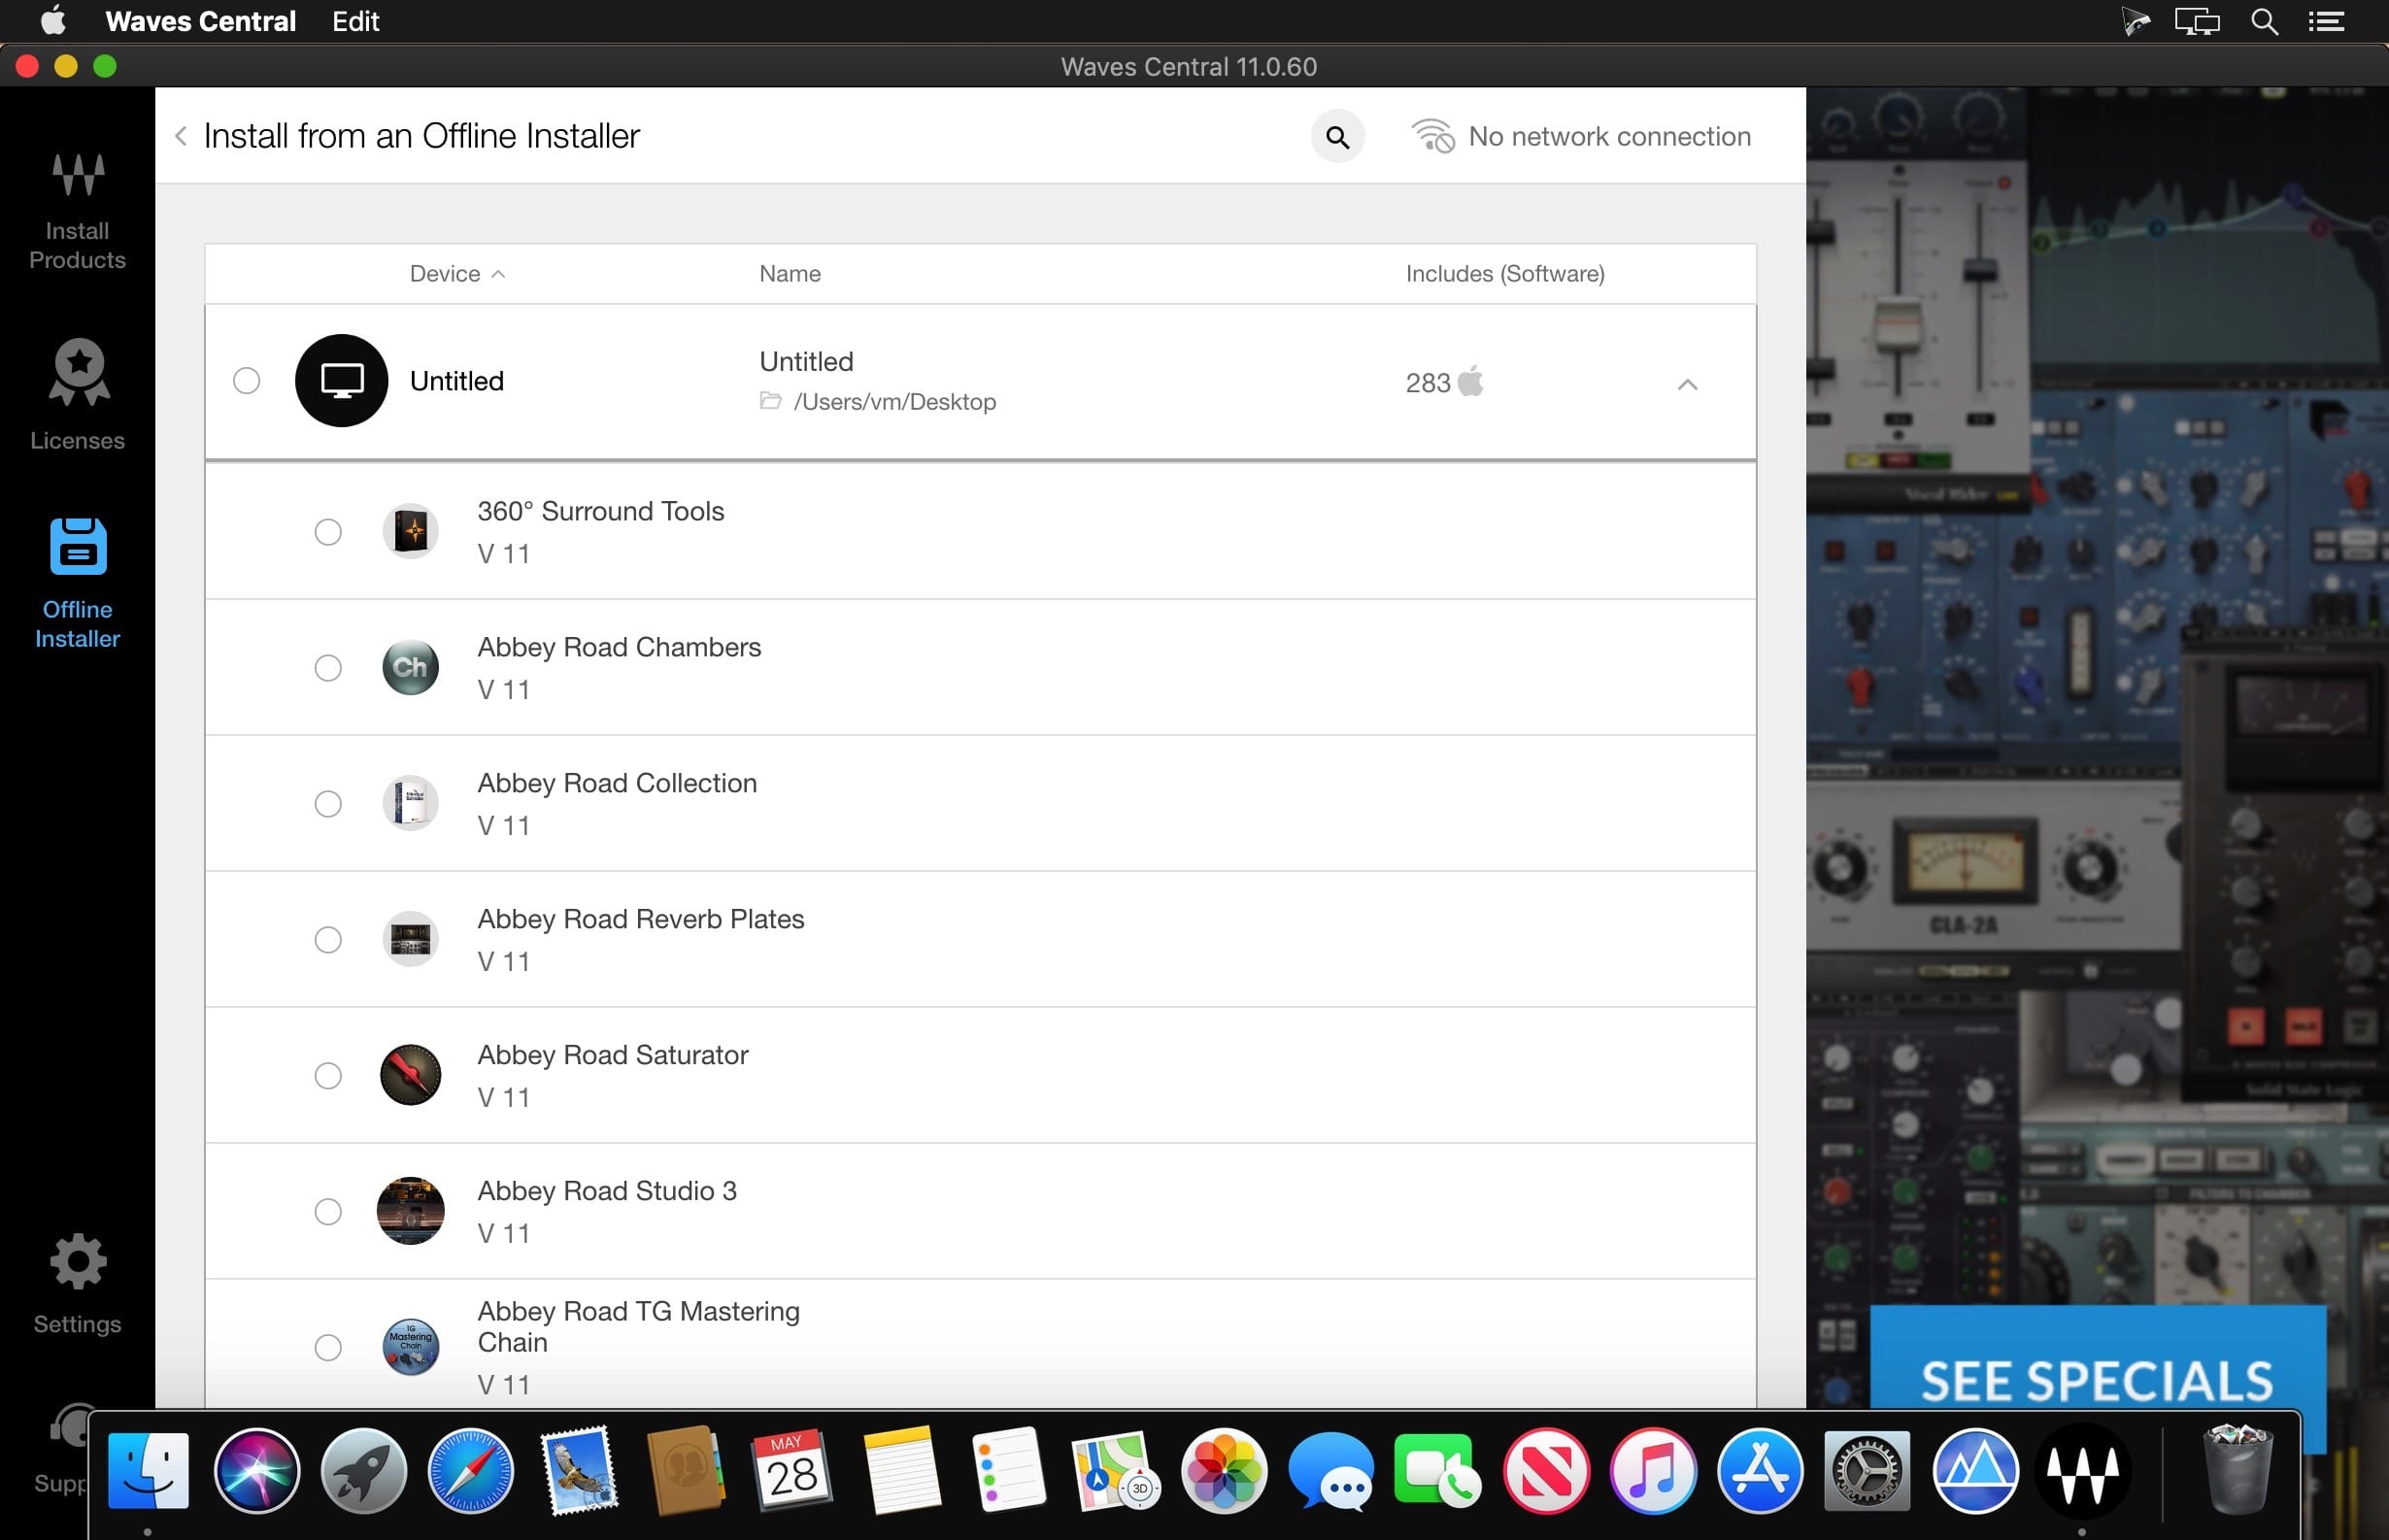2389x1540 pixels.
Task: Toggle the radio button for Abbey Road Chambers
Action: [x=327, y=666]
